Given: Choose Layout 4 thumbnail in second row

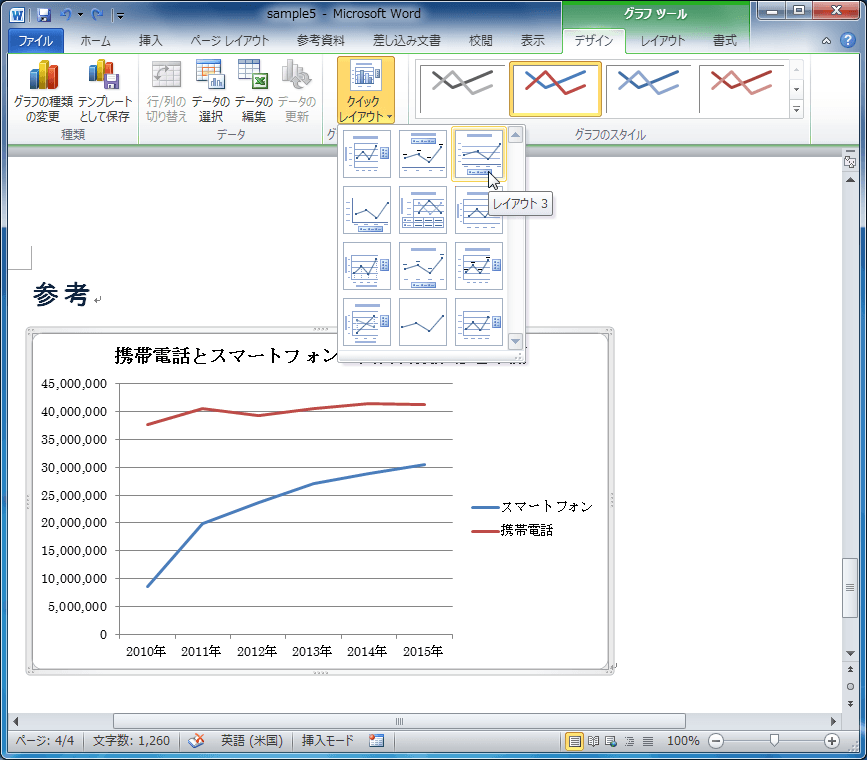Looking at the screenshot, I should (x=367, y=210).
